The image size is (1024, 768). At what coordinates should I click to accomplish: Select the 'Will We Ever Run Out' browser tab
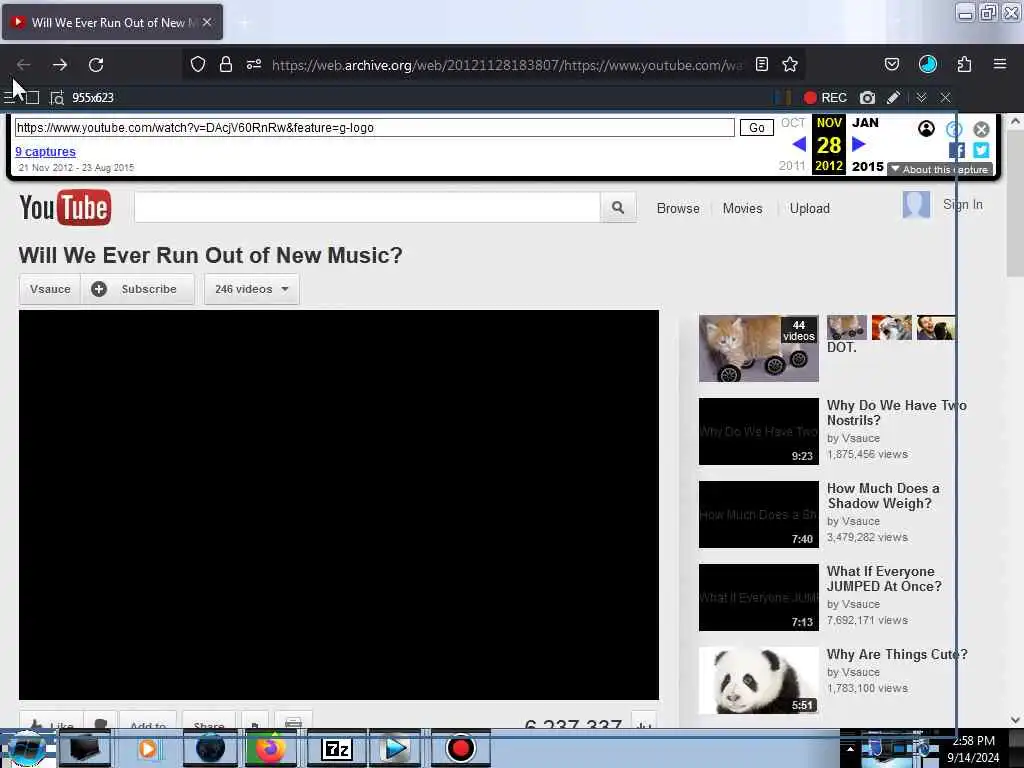click(x=112, y=22)
